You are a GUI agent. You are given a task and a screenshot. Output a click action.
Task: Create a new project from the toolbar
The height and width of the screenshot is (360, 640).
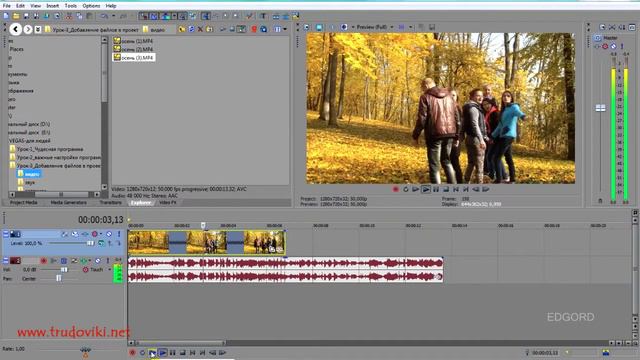6,16
